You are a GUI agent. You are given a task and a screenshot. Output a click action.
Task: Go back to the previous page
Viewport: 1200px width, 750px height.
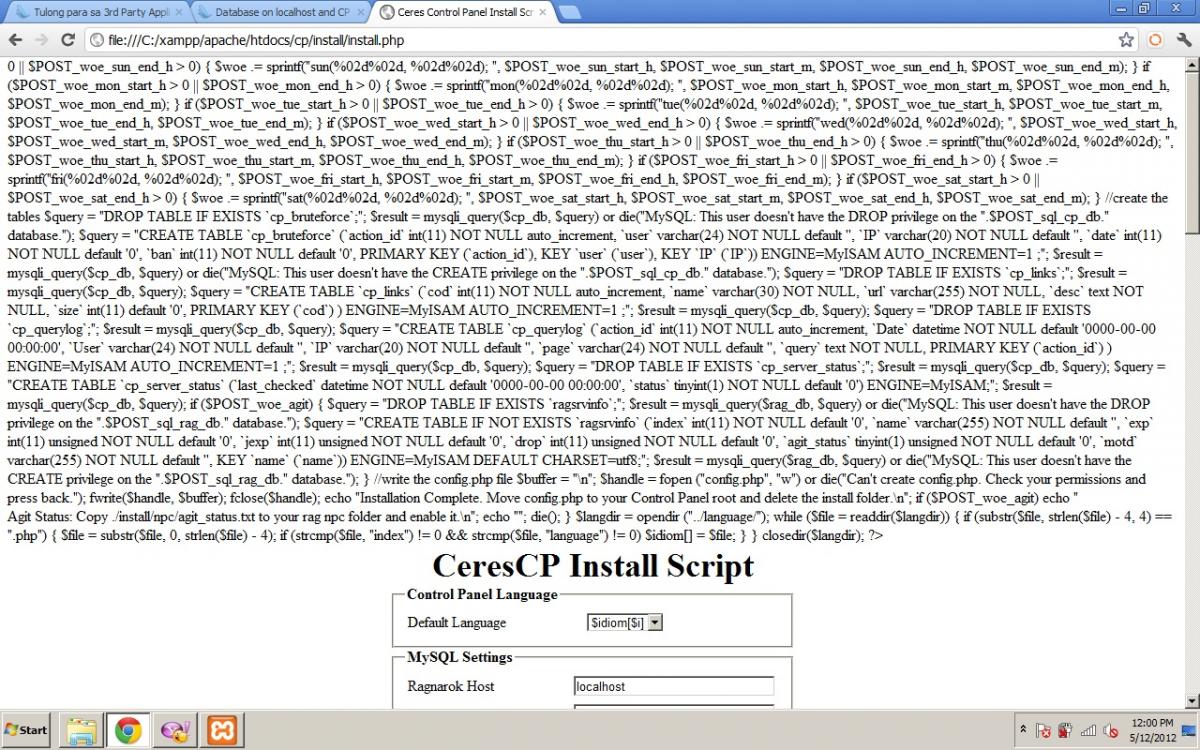16,40
